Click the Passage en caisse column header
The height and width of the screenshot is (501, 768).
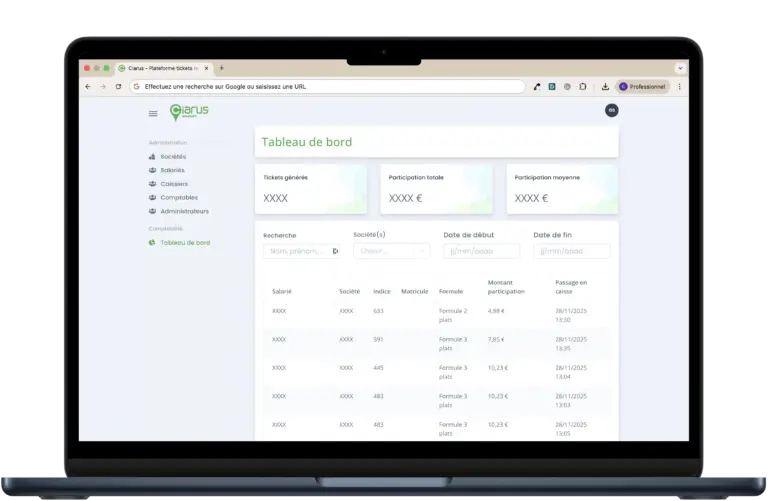point(571,287)
